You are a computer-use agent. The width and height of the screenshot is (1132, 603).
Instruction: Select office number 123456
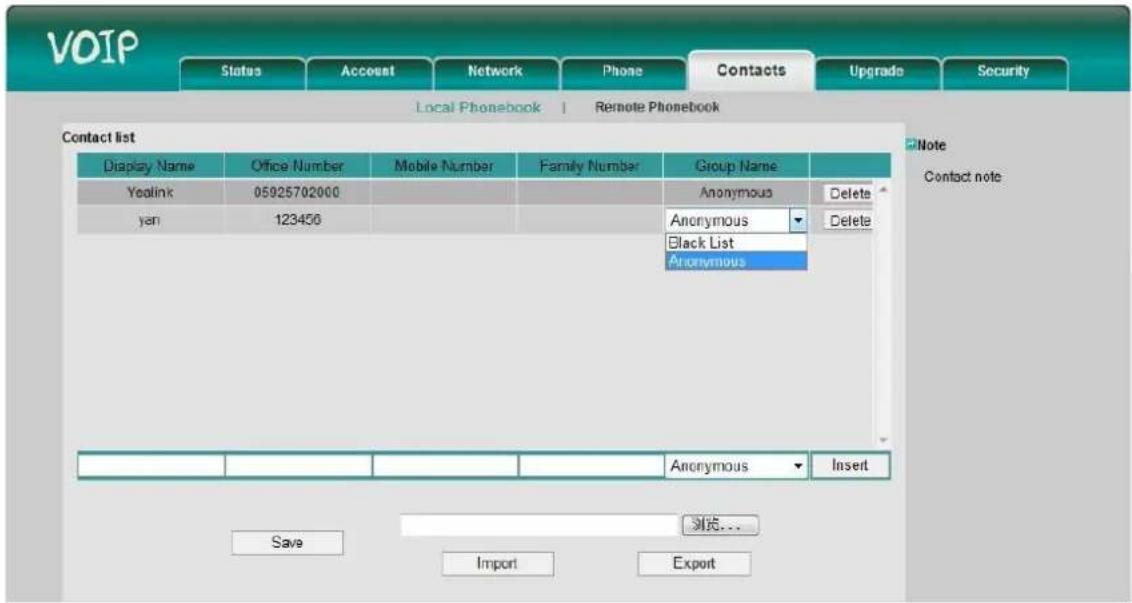[x=297, y=220]
